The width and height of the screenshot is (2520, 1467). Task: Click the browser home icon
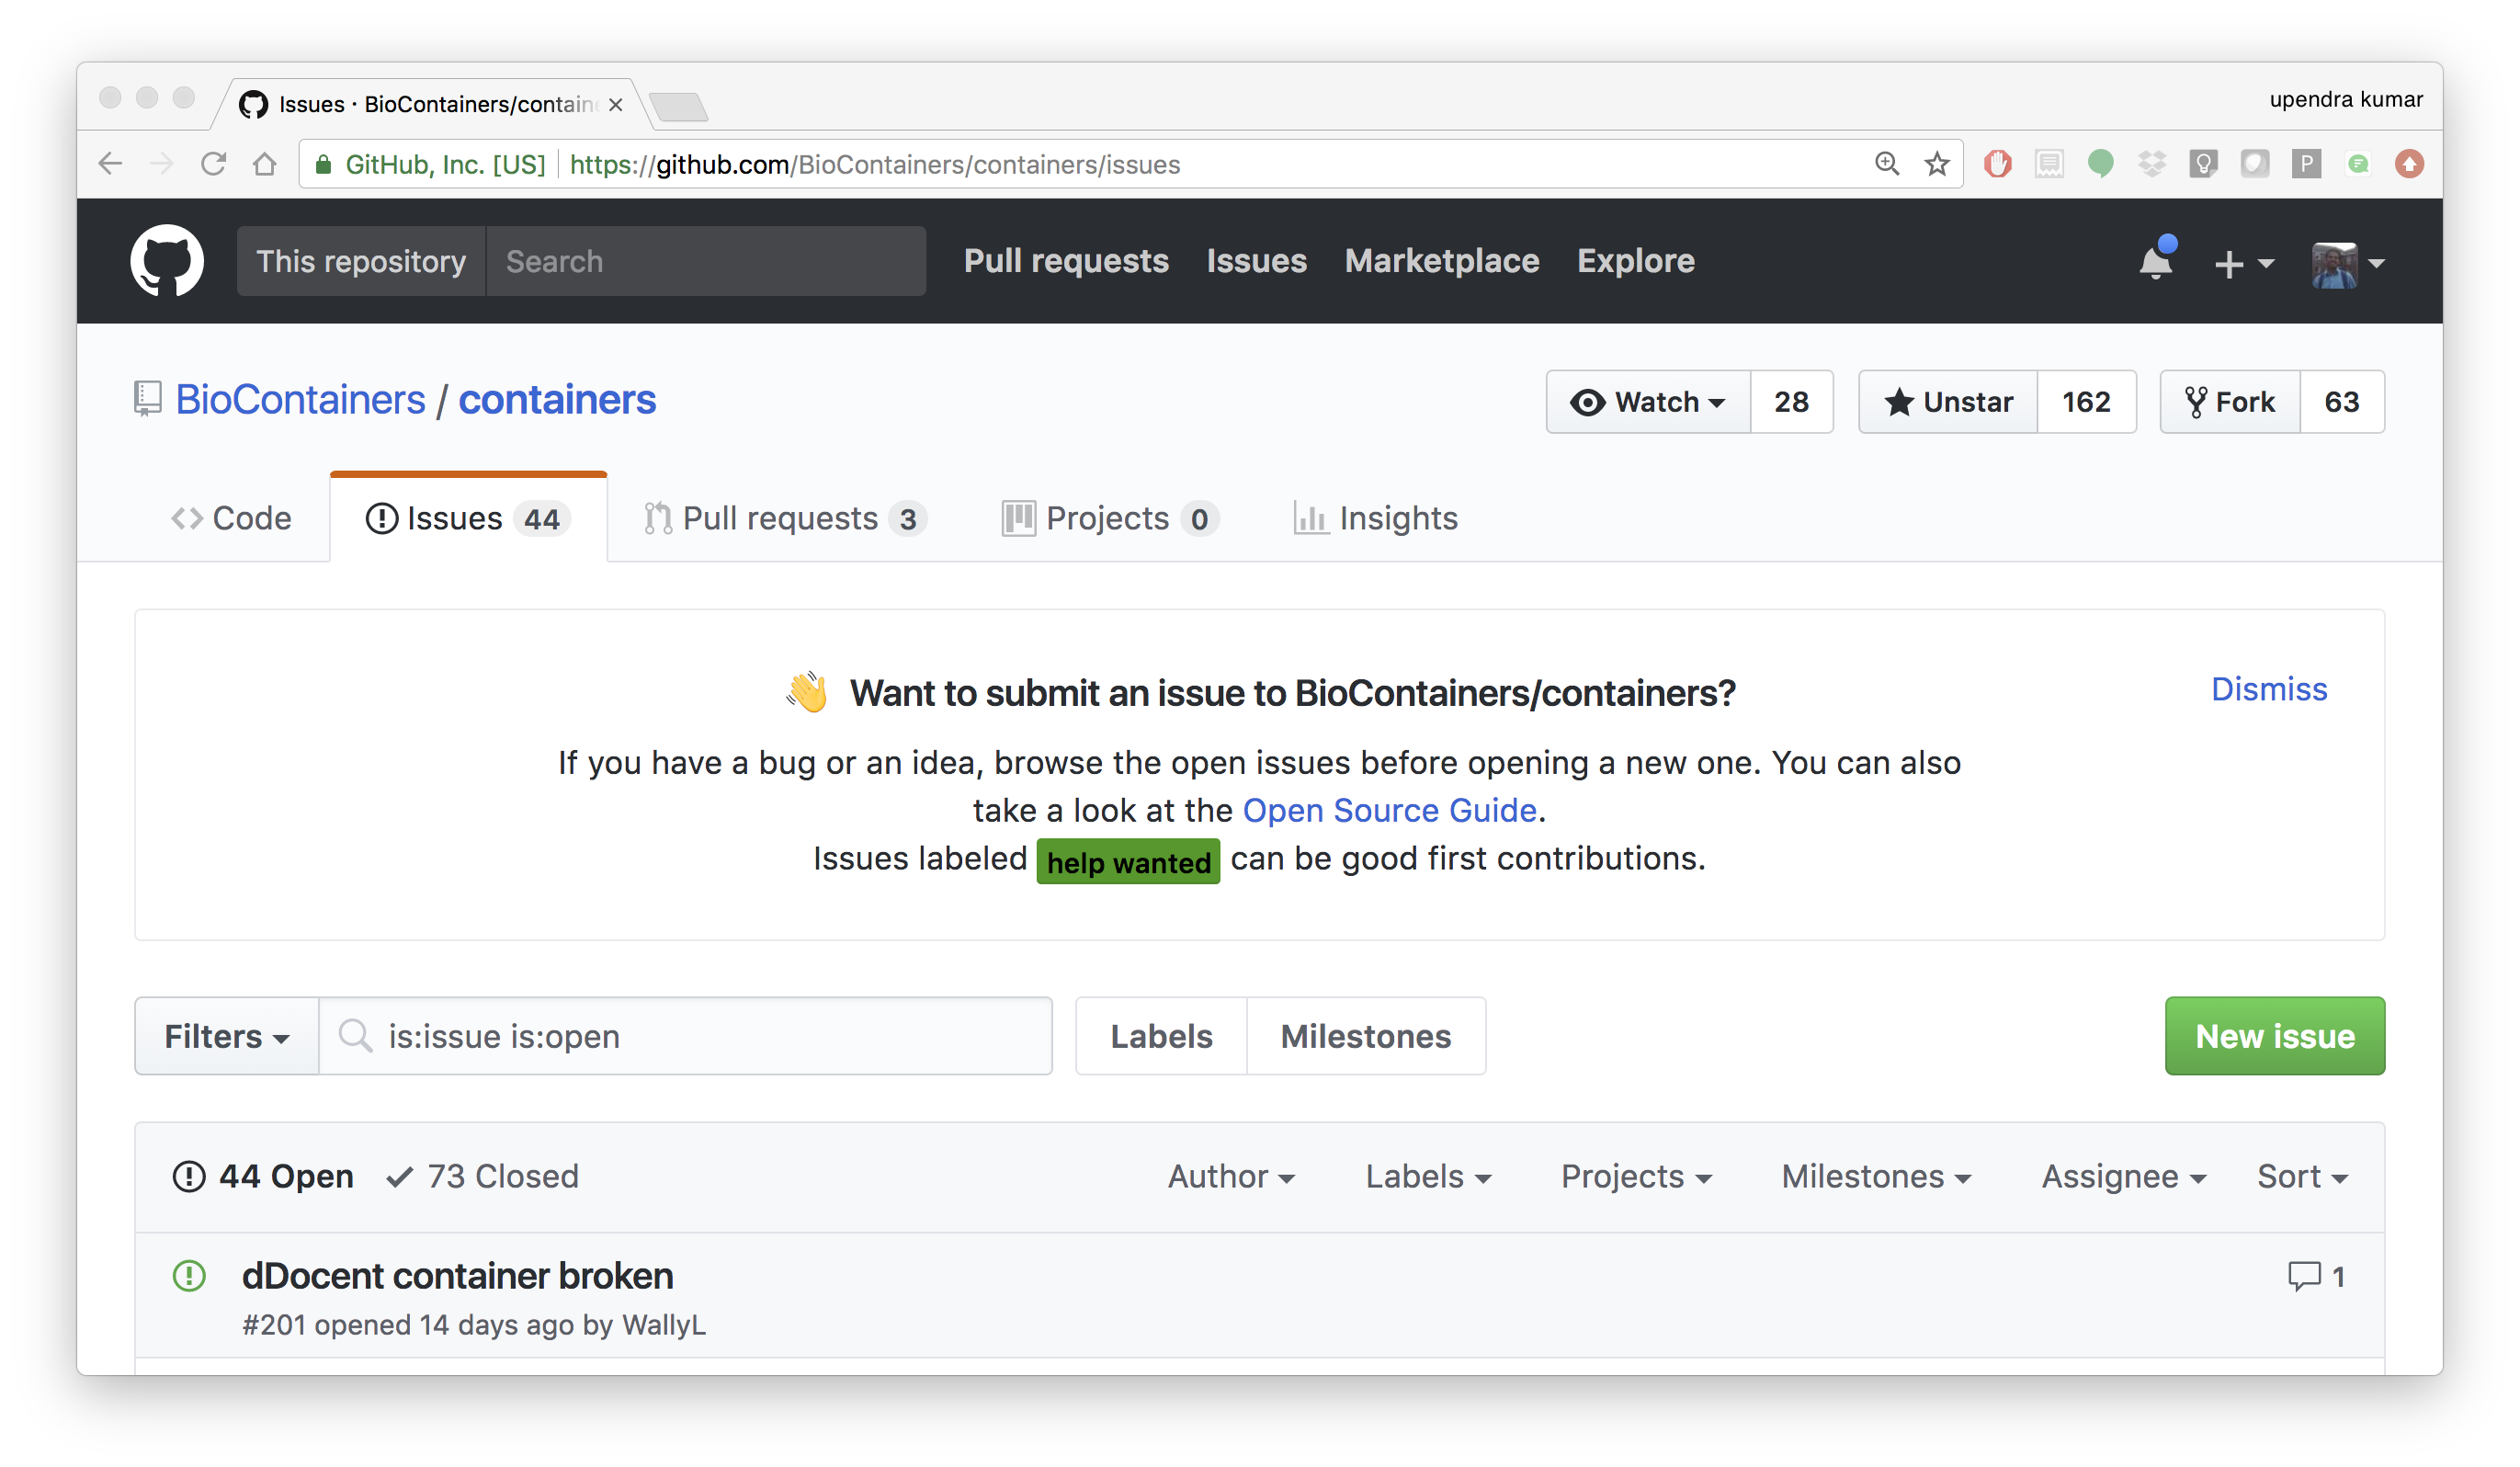(x=264, y=164)
